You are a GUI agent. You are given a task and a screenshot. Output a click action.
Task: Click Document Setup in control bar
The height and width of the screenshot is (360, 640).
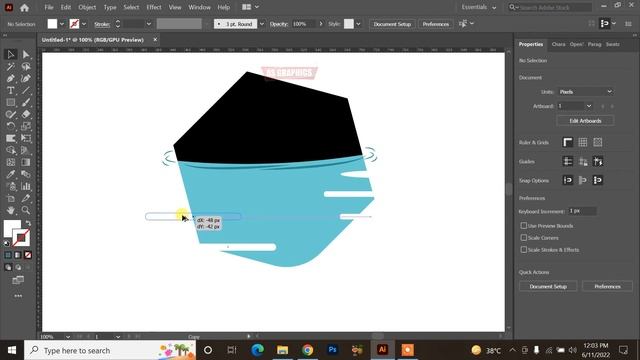pyautogui.click(x=392, y=24)
